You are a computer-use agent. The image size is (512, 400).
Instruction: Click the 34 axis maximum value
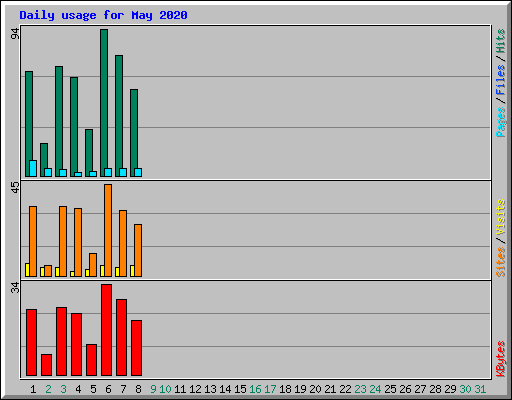tap(15, 287)
